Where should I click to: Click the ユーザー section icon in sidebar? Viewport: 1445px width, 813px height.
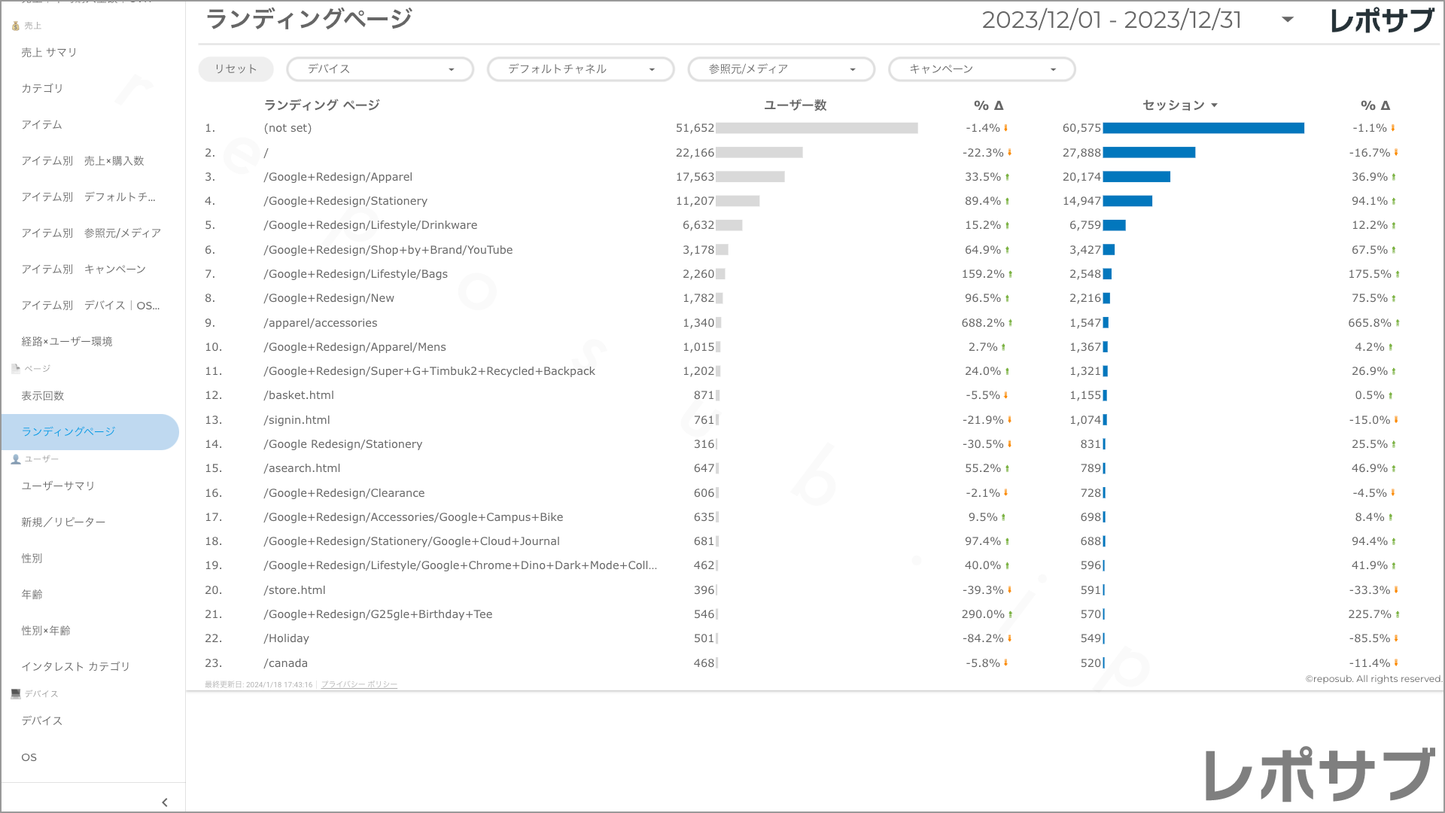point(15,459)
